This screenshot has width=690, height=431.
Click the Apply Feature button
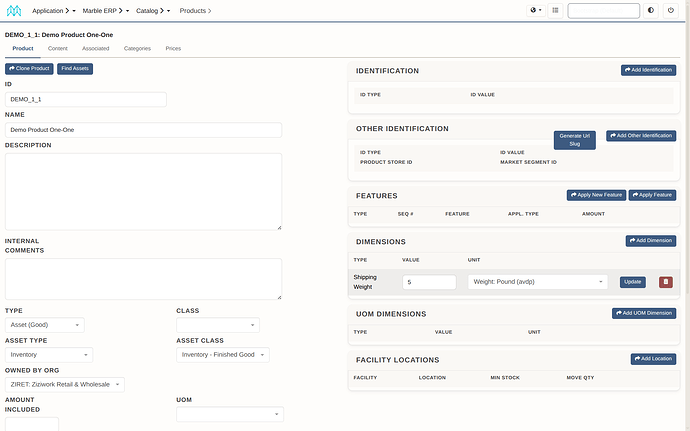[652, 195]
